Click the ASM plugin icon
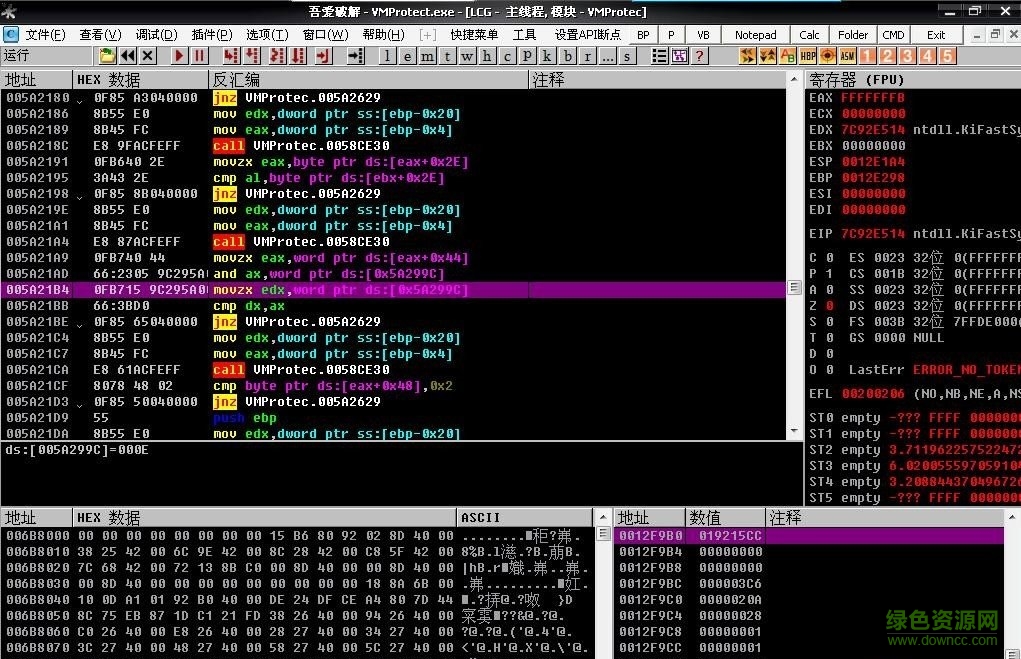Screen dimensions: 1021x659 (x=847, y=56)
